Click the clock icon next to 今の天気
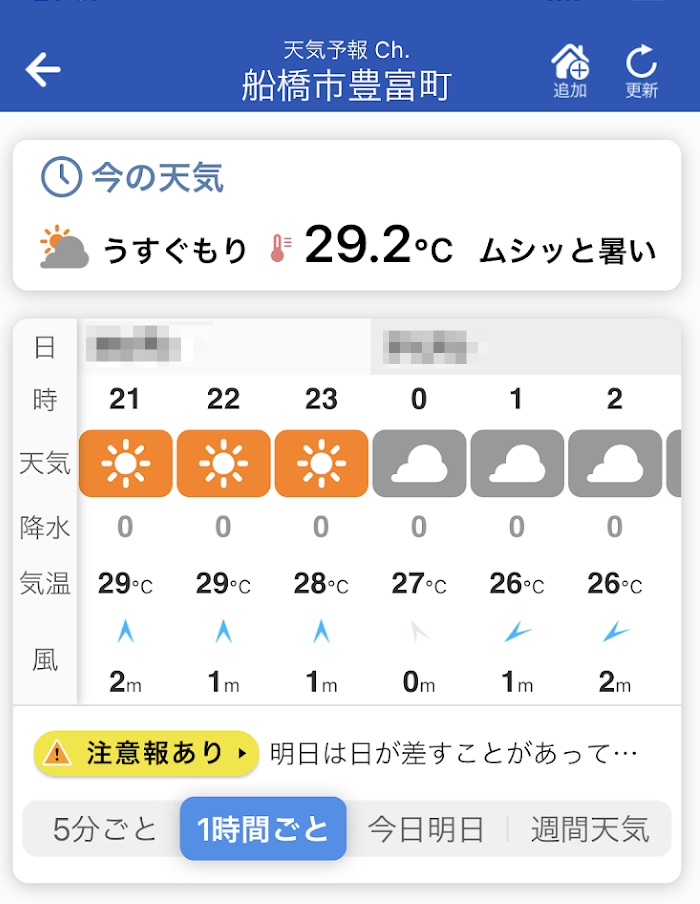This screenshot has width=700, height=904. tap(62, 178)
